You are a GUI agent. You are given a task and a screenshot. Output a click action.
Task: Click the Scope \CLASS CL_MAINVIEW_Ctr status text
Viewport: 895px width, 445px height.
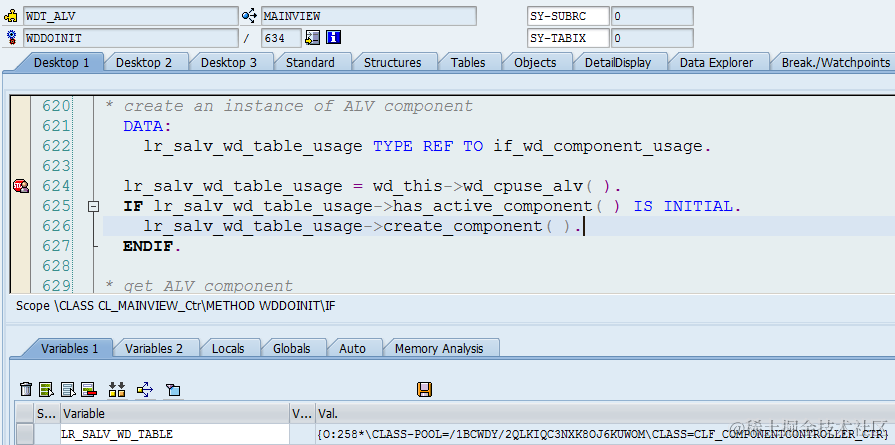[175, 306]
